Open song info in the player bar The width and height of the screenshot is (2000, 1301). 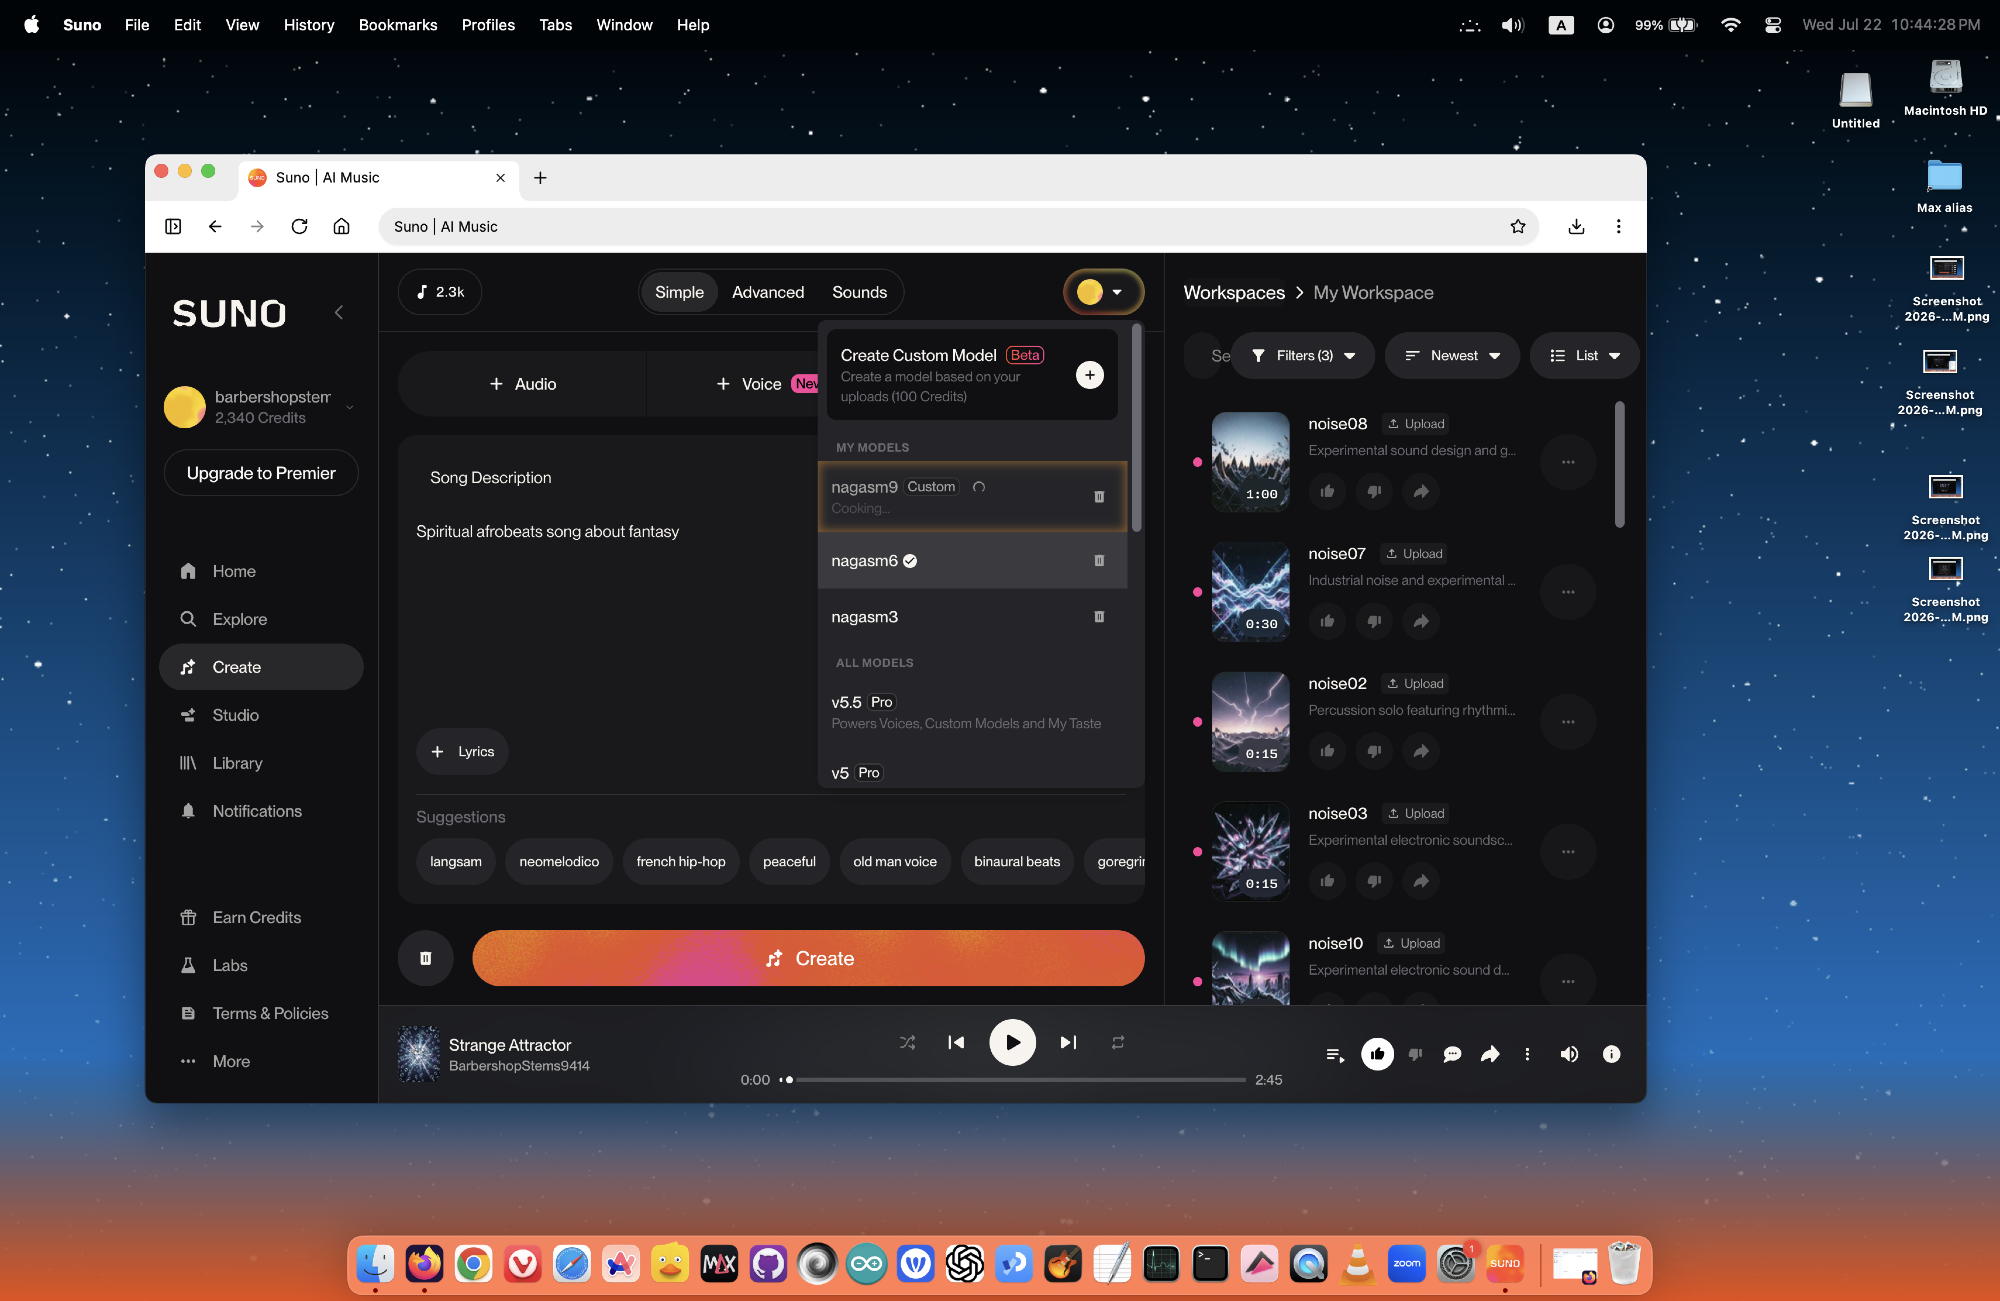[x=1611, y=1054]
